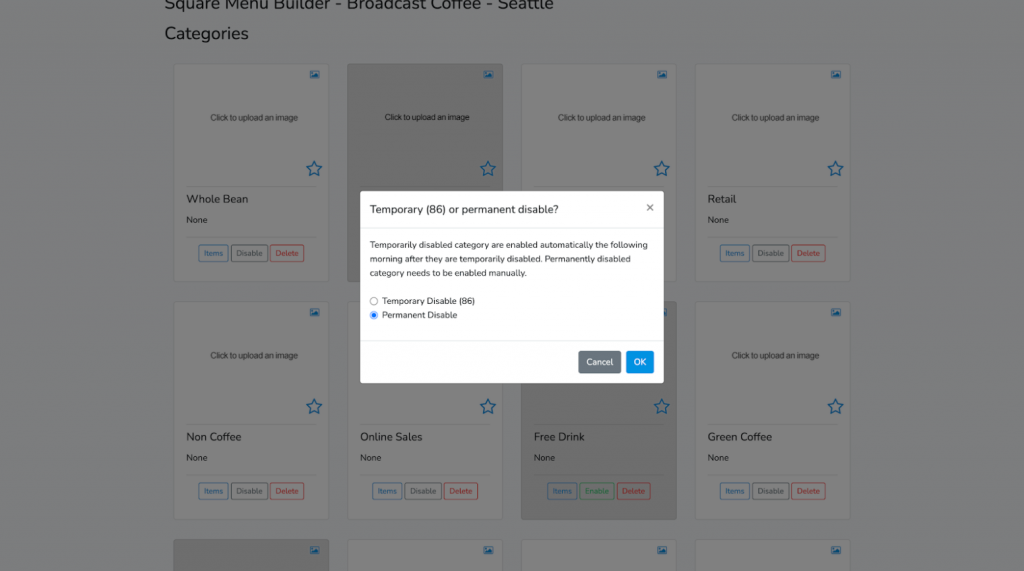Delete the Whole Bean category

pyautogui.click(x=287, y=253)
